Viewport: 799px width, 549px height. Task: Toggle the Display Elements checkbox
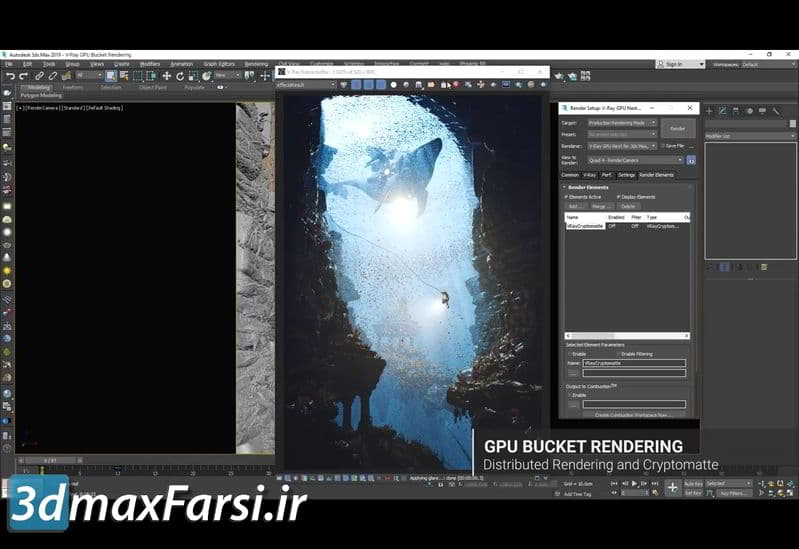620,197
